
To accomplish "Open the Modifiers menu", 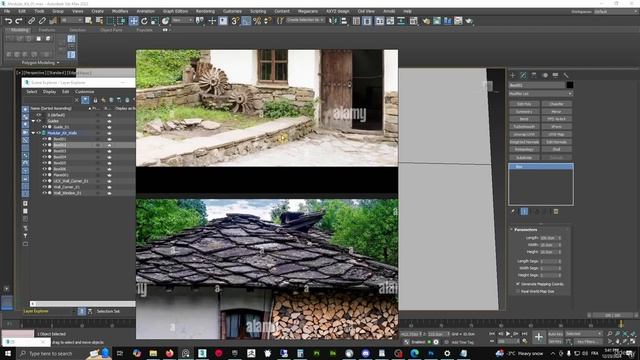I will click(120, 11).
